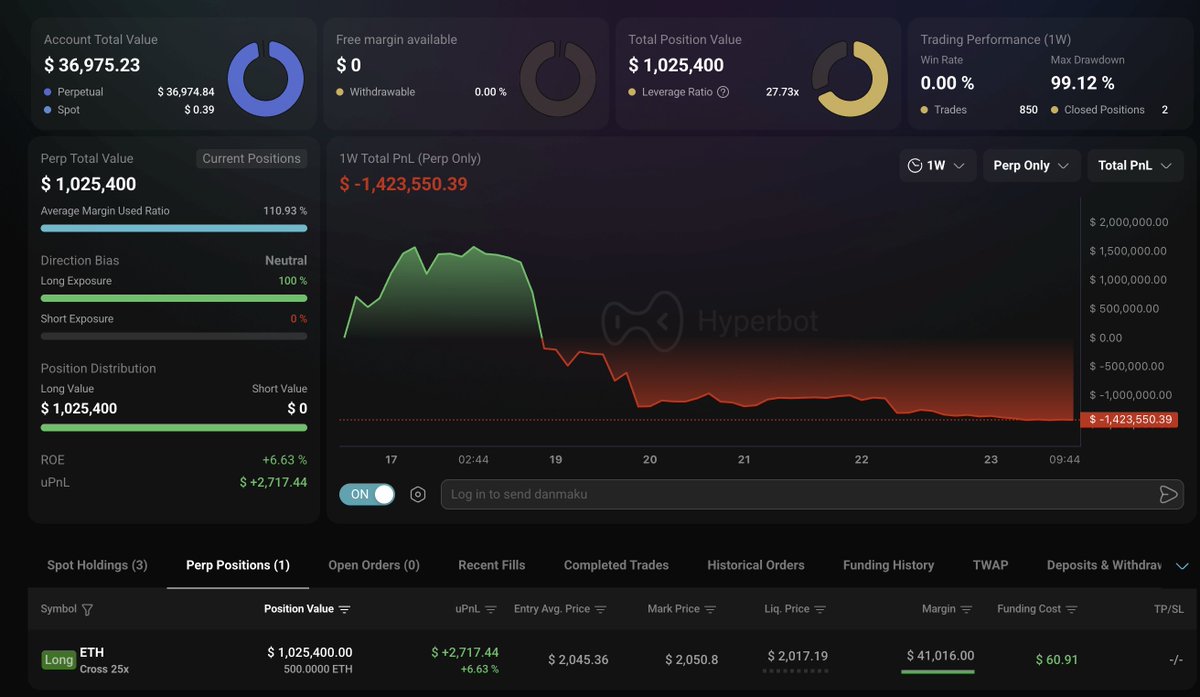
Task: Switch to the Spot Holdings tab
Action: coord(97,564)
